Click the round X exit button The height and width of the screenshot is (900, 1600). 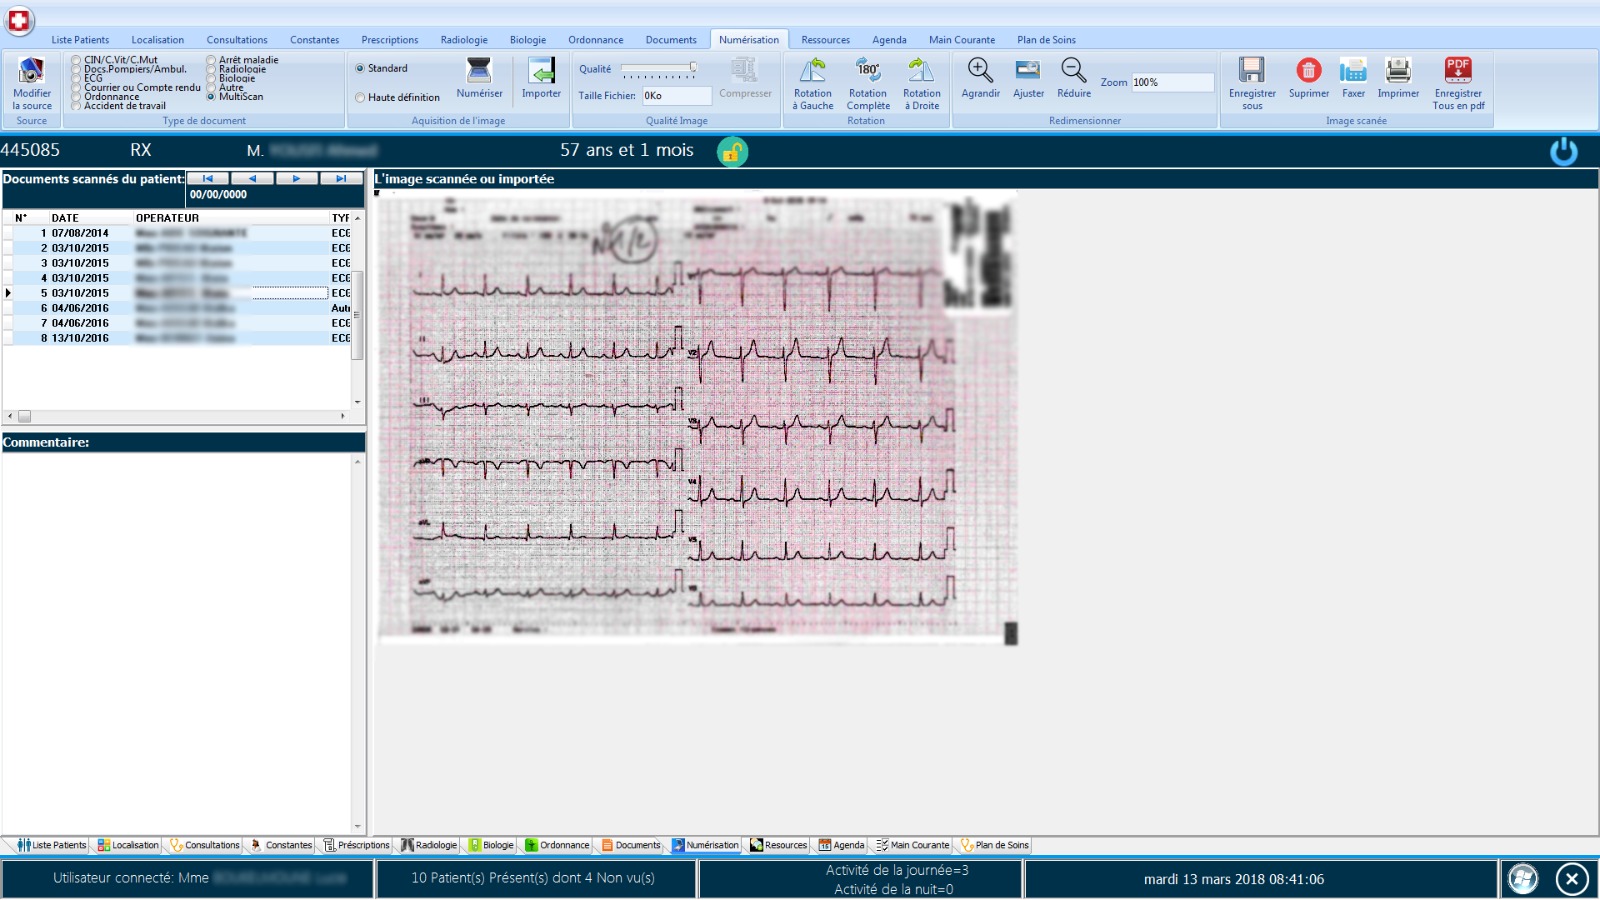click(x=1572, y=879)
